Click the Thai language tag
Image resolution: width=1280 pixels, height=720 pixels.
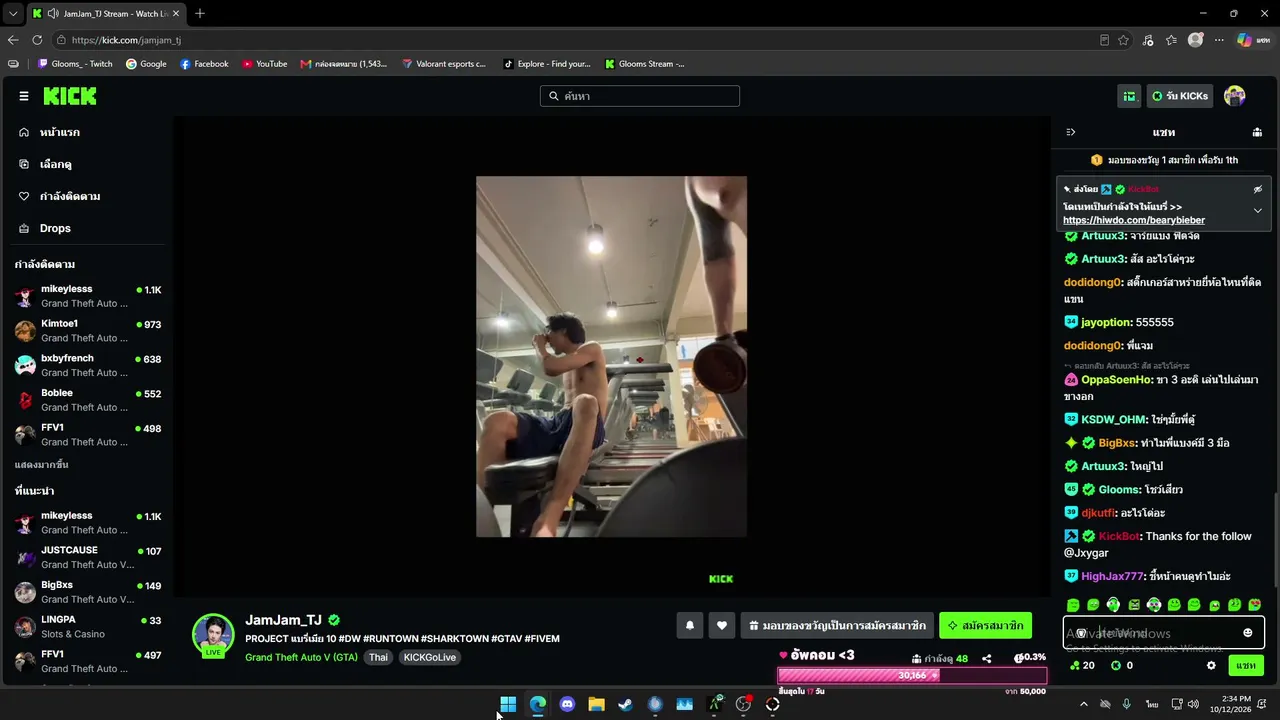(x=378, y=657)
